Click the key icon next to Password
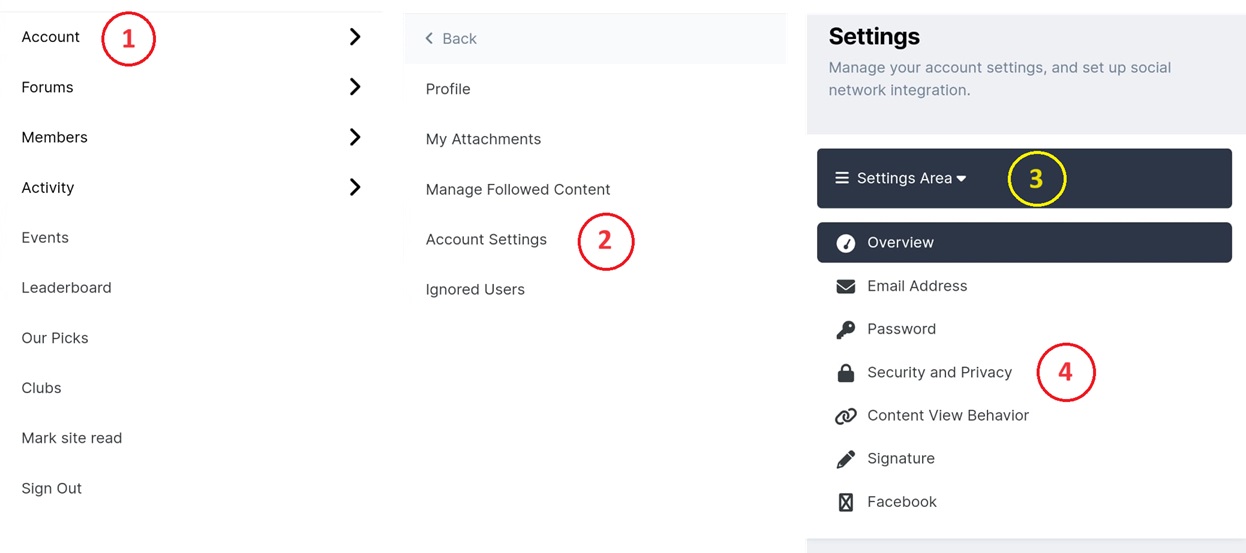 click(x=845, y=329)
